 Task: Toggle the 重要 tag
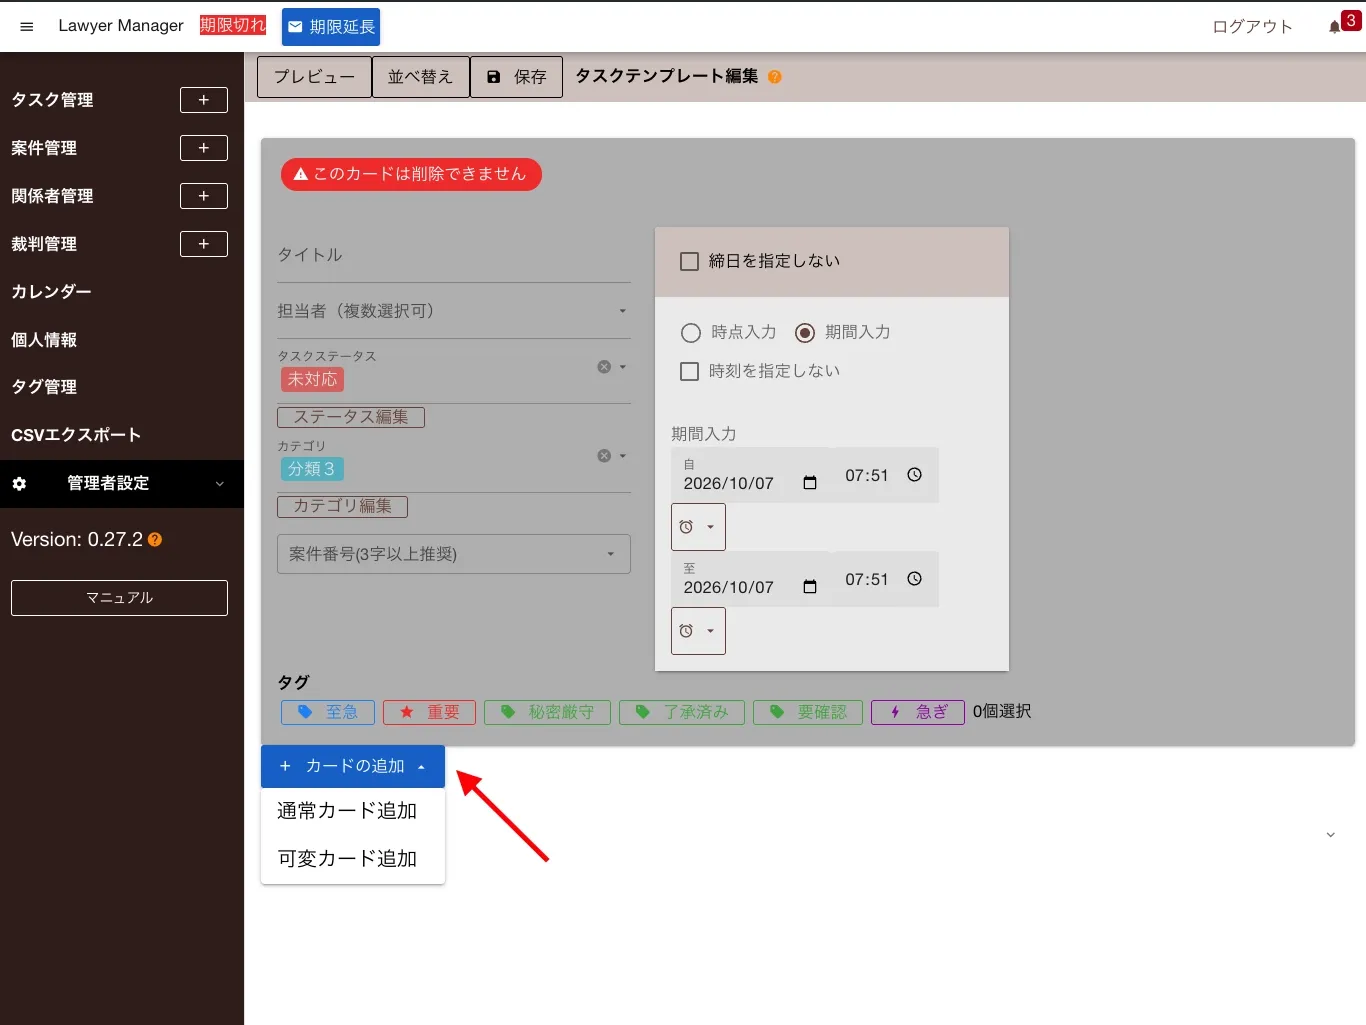(x=429, y=712)
